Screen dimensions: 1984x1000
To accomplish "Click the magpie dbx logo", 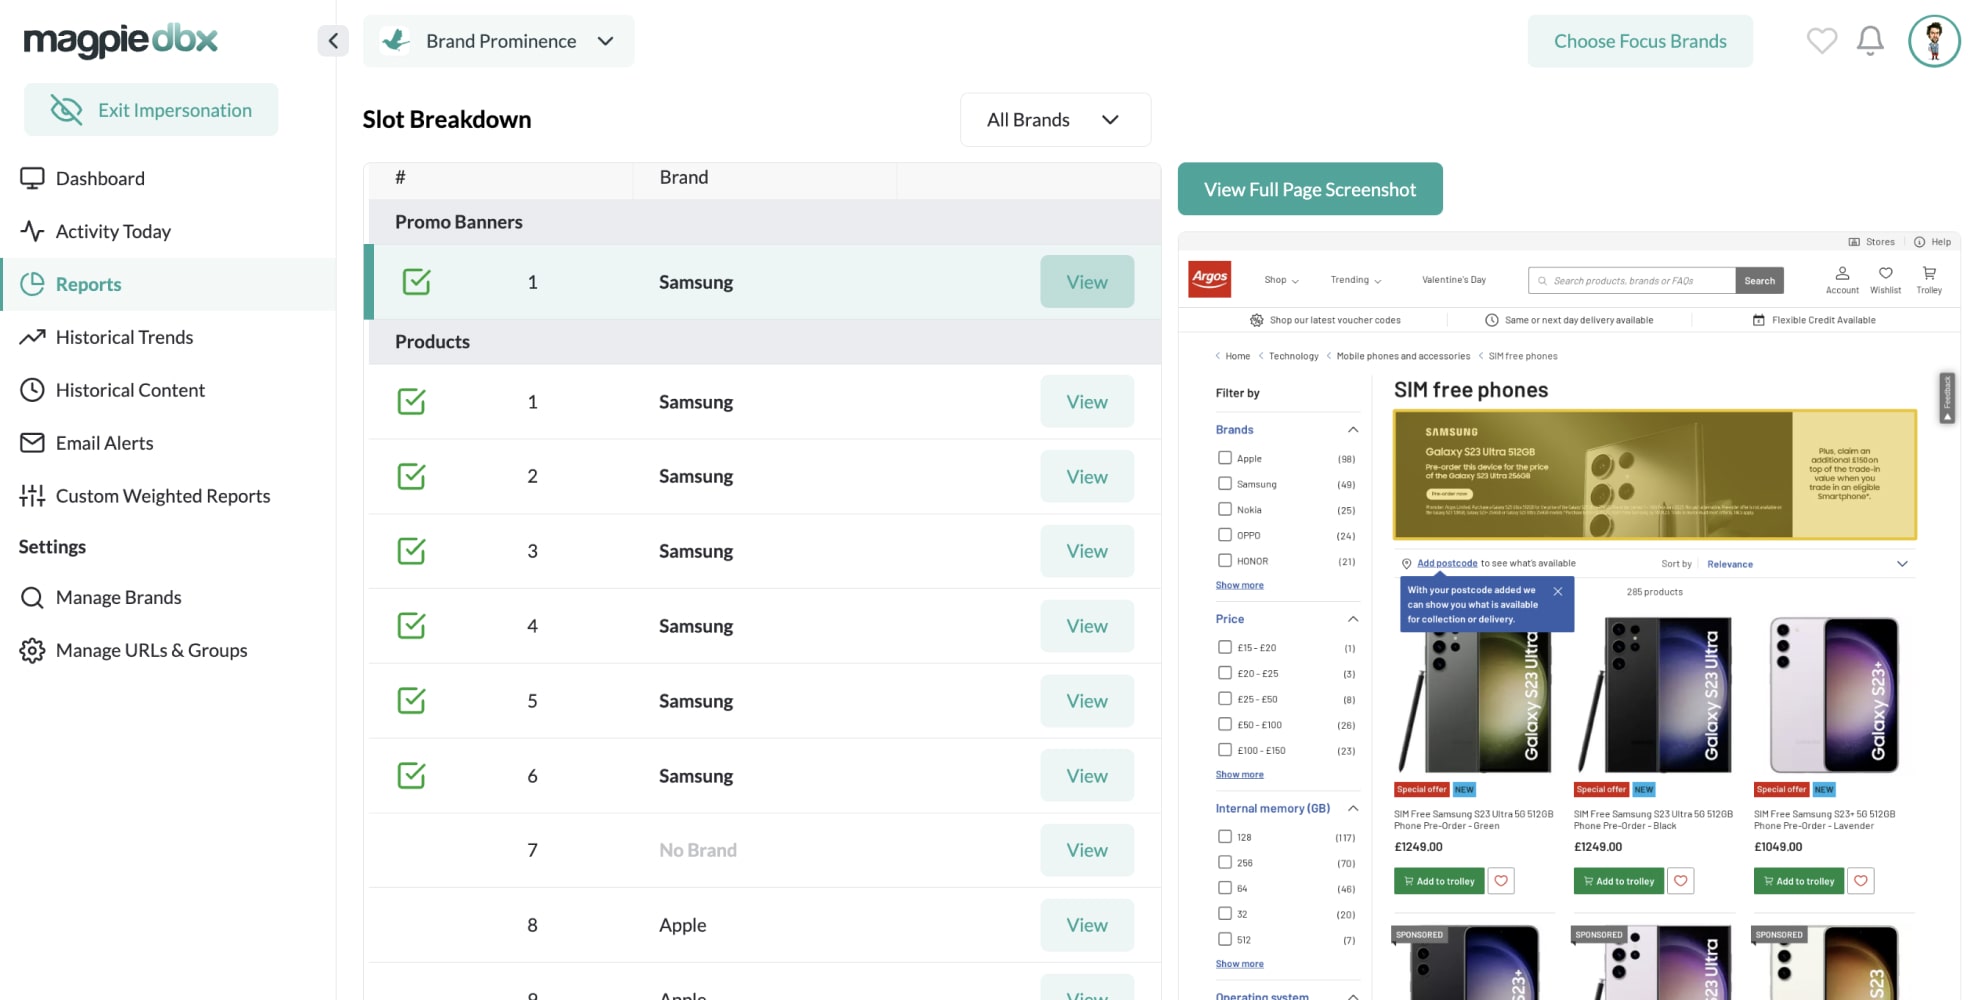I will [120, 40].
